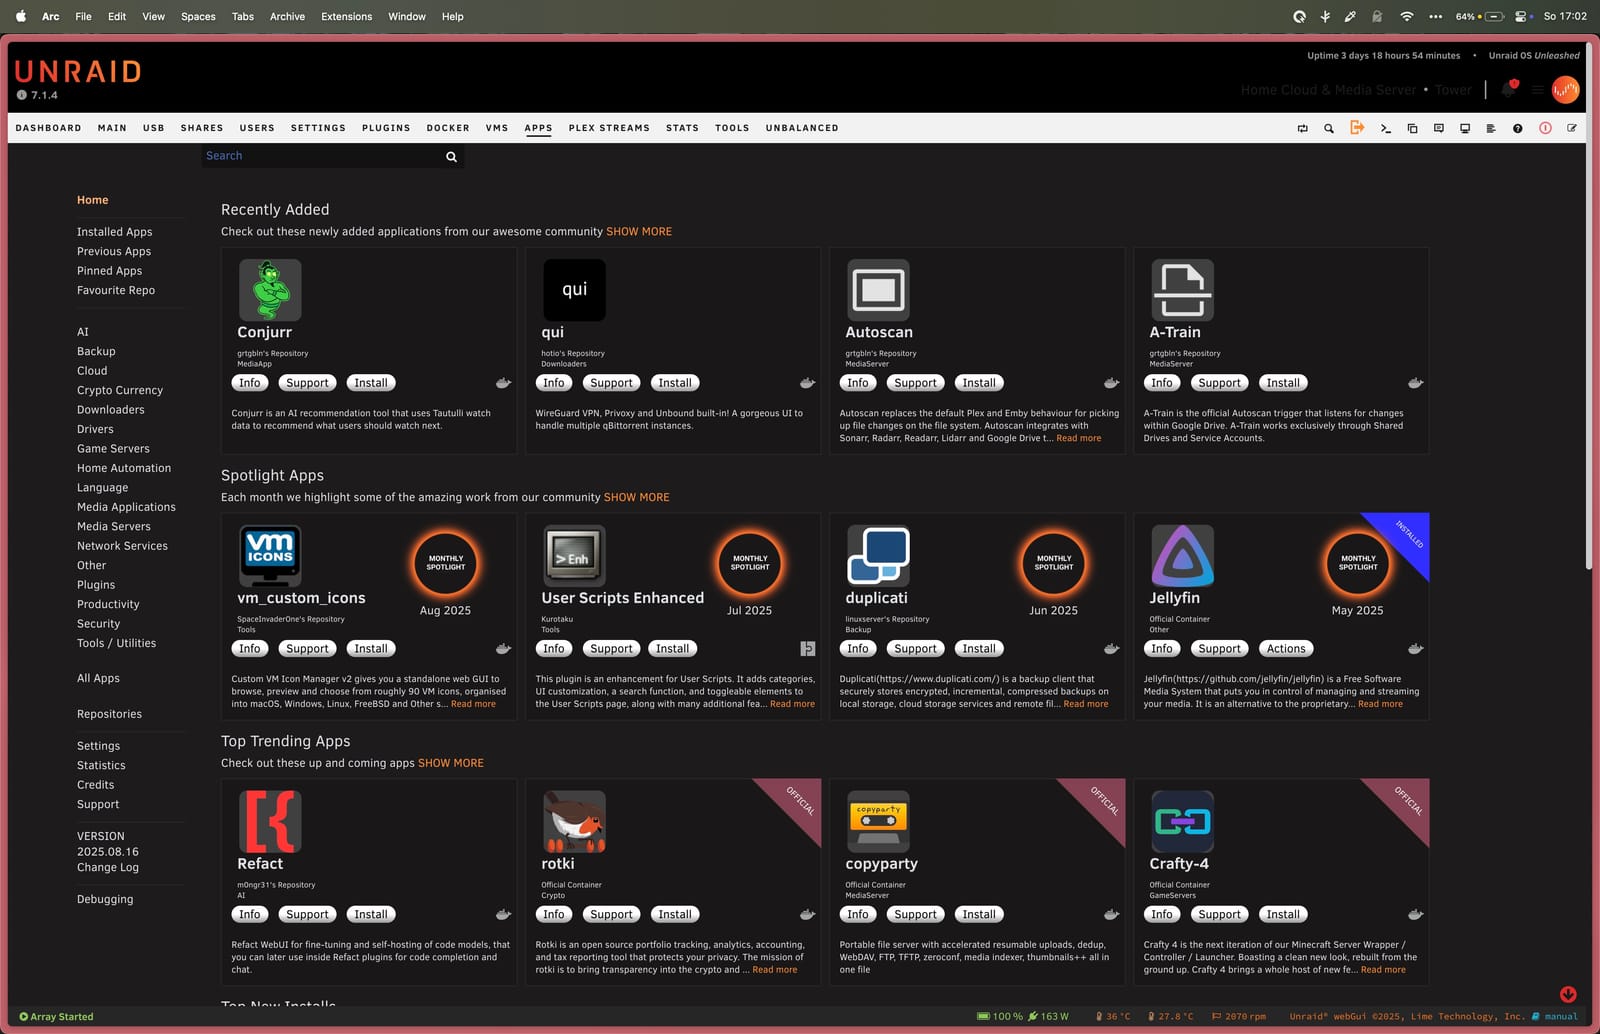Viewport: 1600px width, 1034px height.
Task: Click the logout icon in toolbar
Action: [1357, 128]
